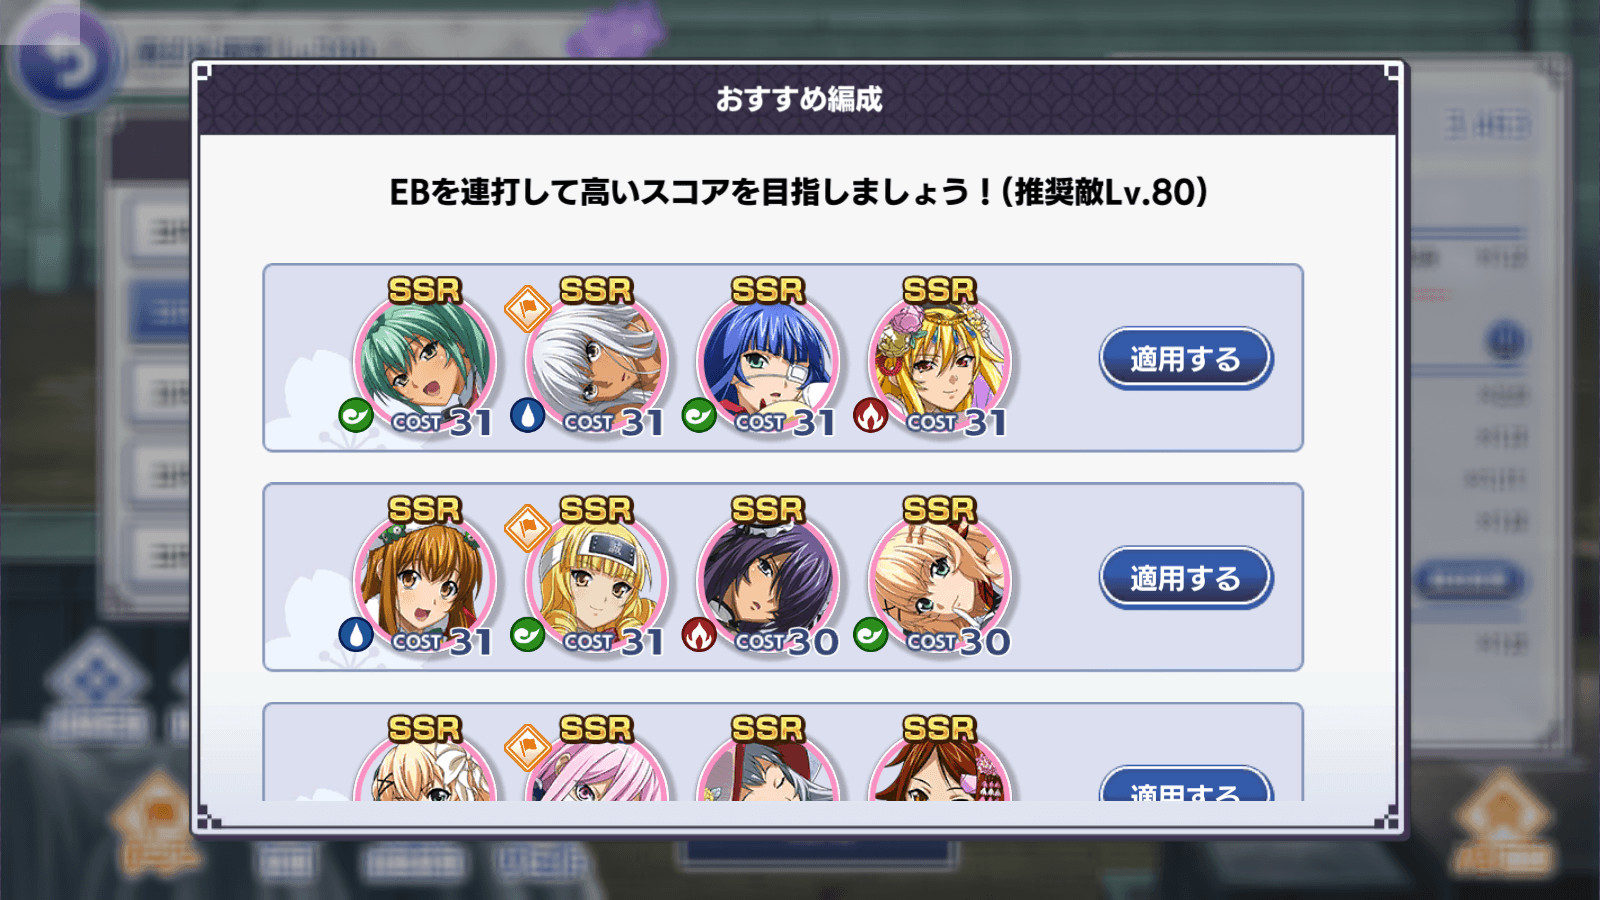The width and height of the screenshot is (1600, 900).
Task: Select the blonde flower-crown SSR character
Action: pos(940,359)
